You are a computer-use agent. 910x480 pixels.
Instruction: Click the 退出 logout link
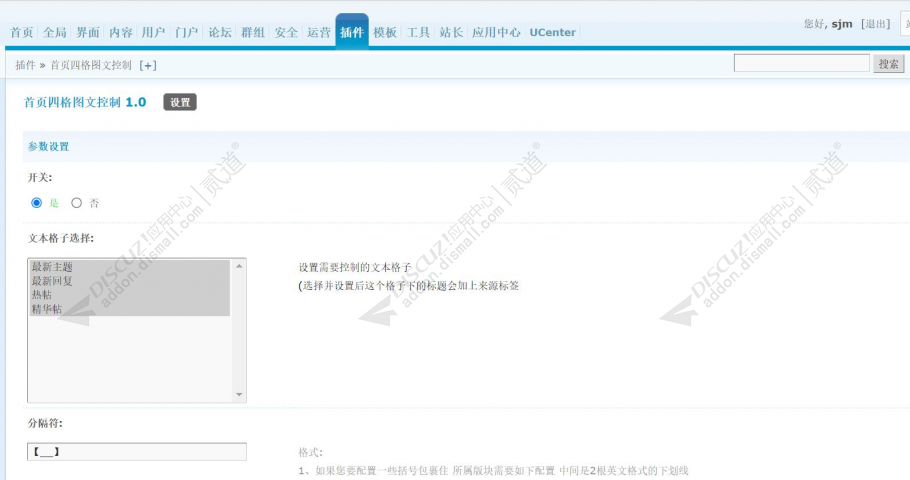pyautogui.click(x=876, y=24)
